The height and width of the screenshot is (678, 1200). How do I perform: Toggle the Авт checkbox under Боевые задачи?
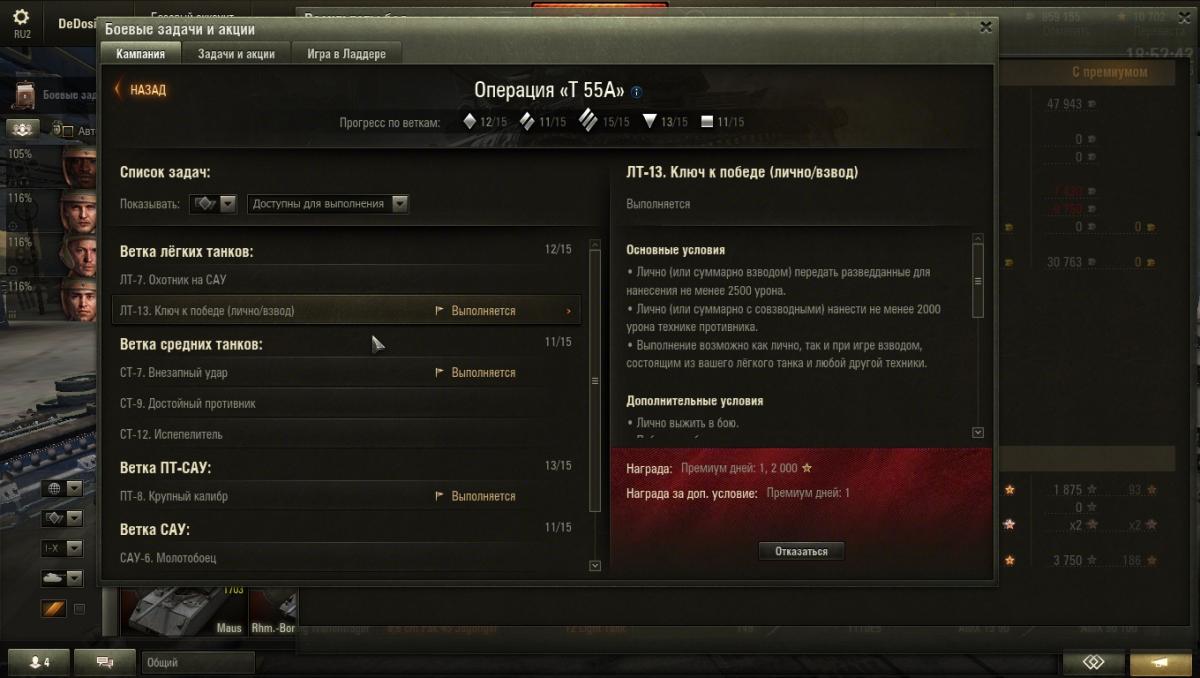69,130
